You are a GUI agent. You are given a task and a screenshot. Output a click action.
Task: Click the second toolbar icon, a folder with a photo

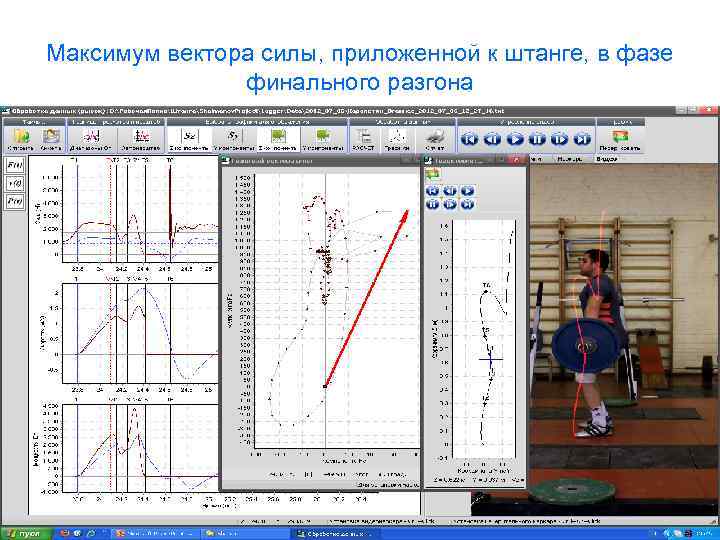(x=51, y=136)
